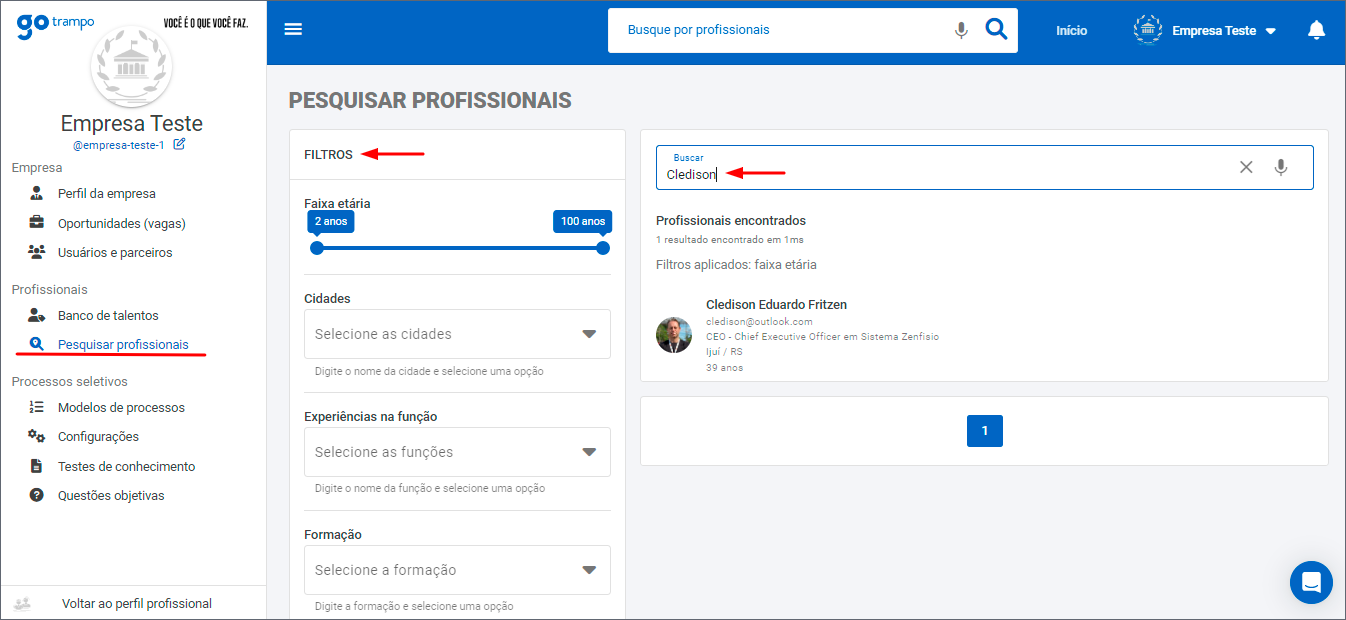Open the chat support bubble
Screen dimensions: 1346x620
pos(1310,582)
